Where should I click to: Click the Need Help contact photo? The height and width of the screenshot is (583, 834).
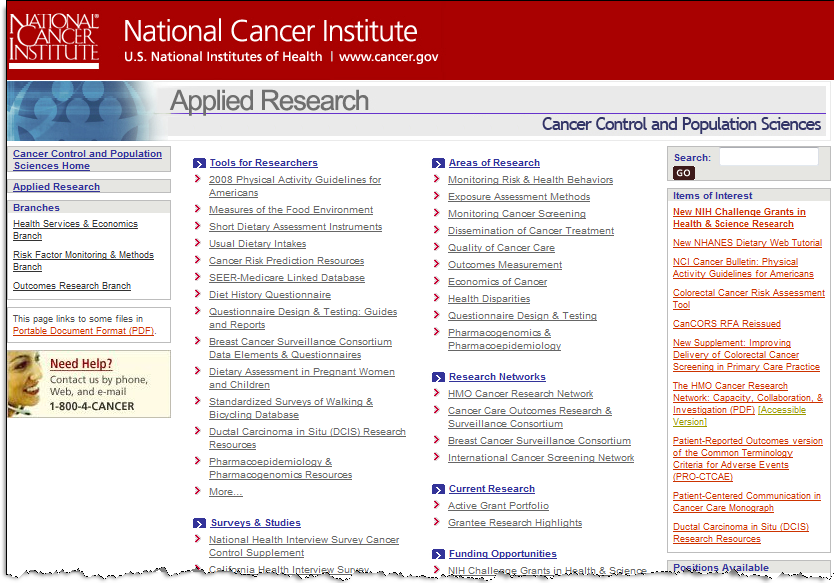click(25, 383)
